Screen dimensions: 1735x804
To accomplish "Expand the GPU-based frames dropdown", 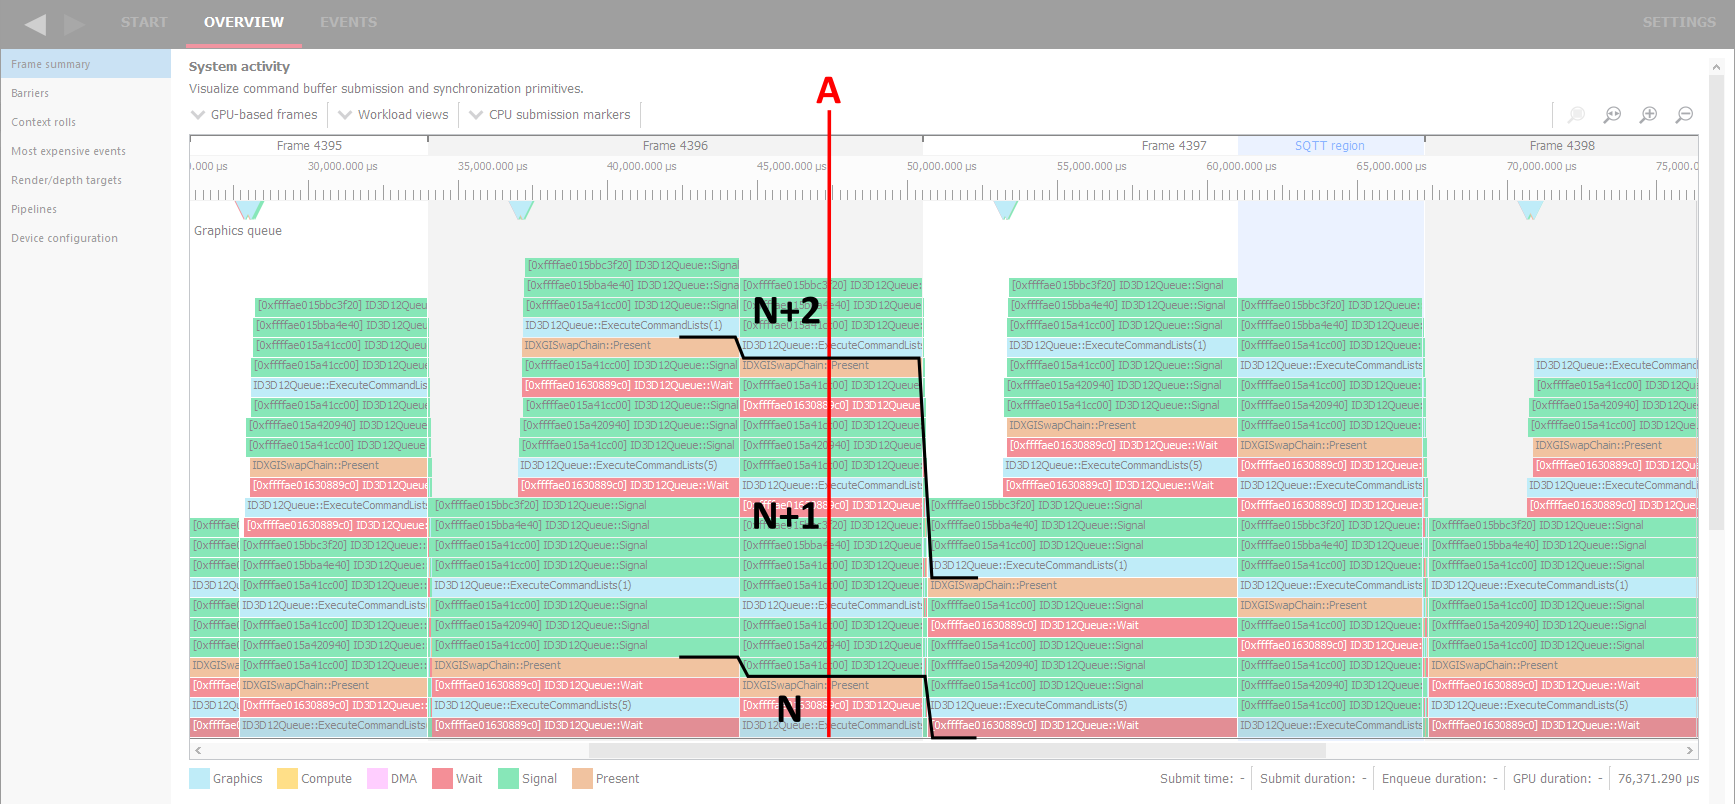I will (x=254, y=115).
